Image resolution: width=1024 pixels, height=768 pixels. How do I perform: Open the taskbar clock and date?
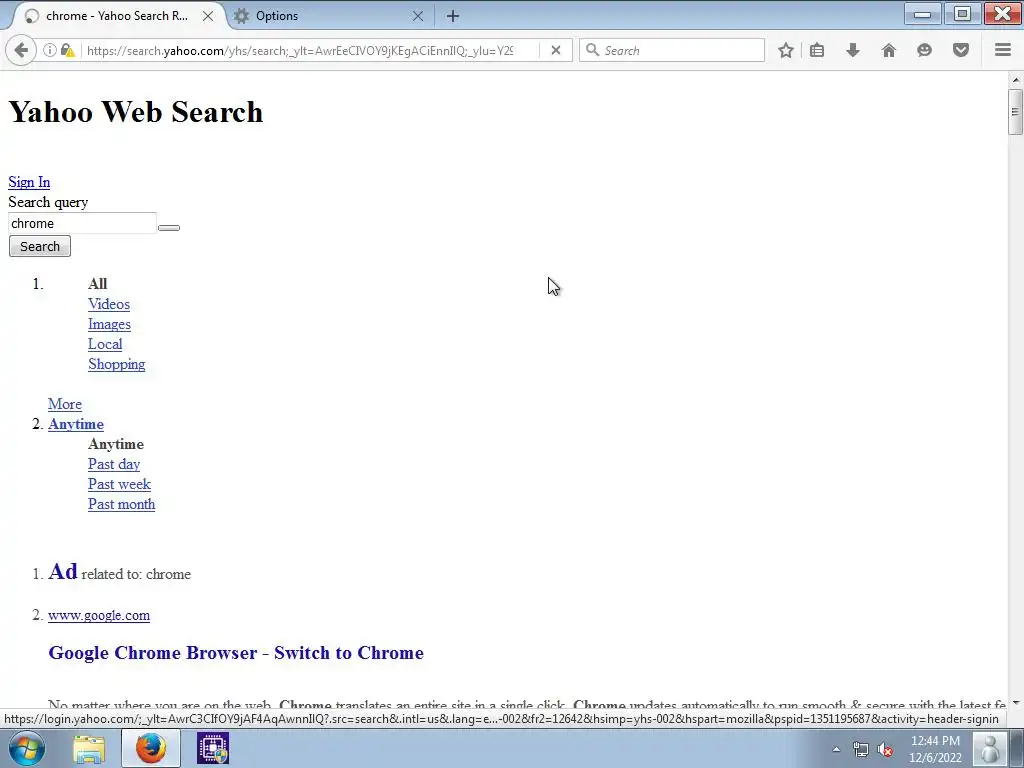click(935, 749)
